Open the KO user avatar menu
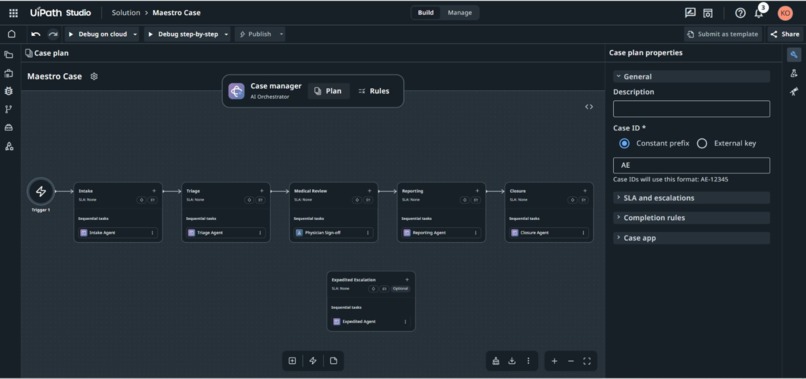The width and height of the screenshot is (806, 379). pos(785,13)
